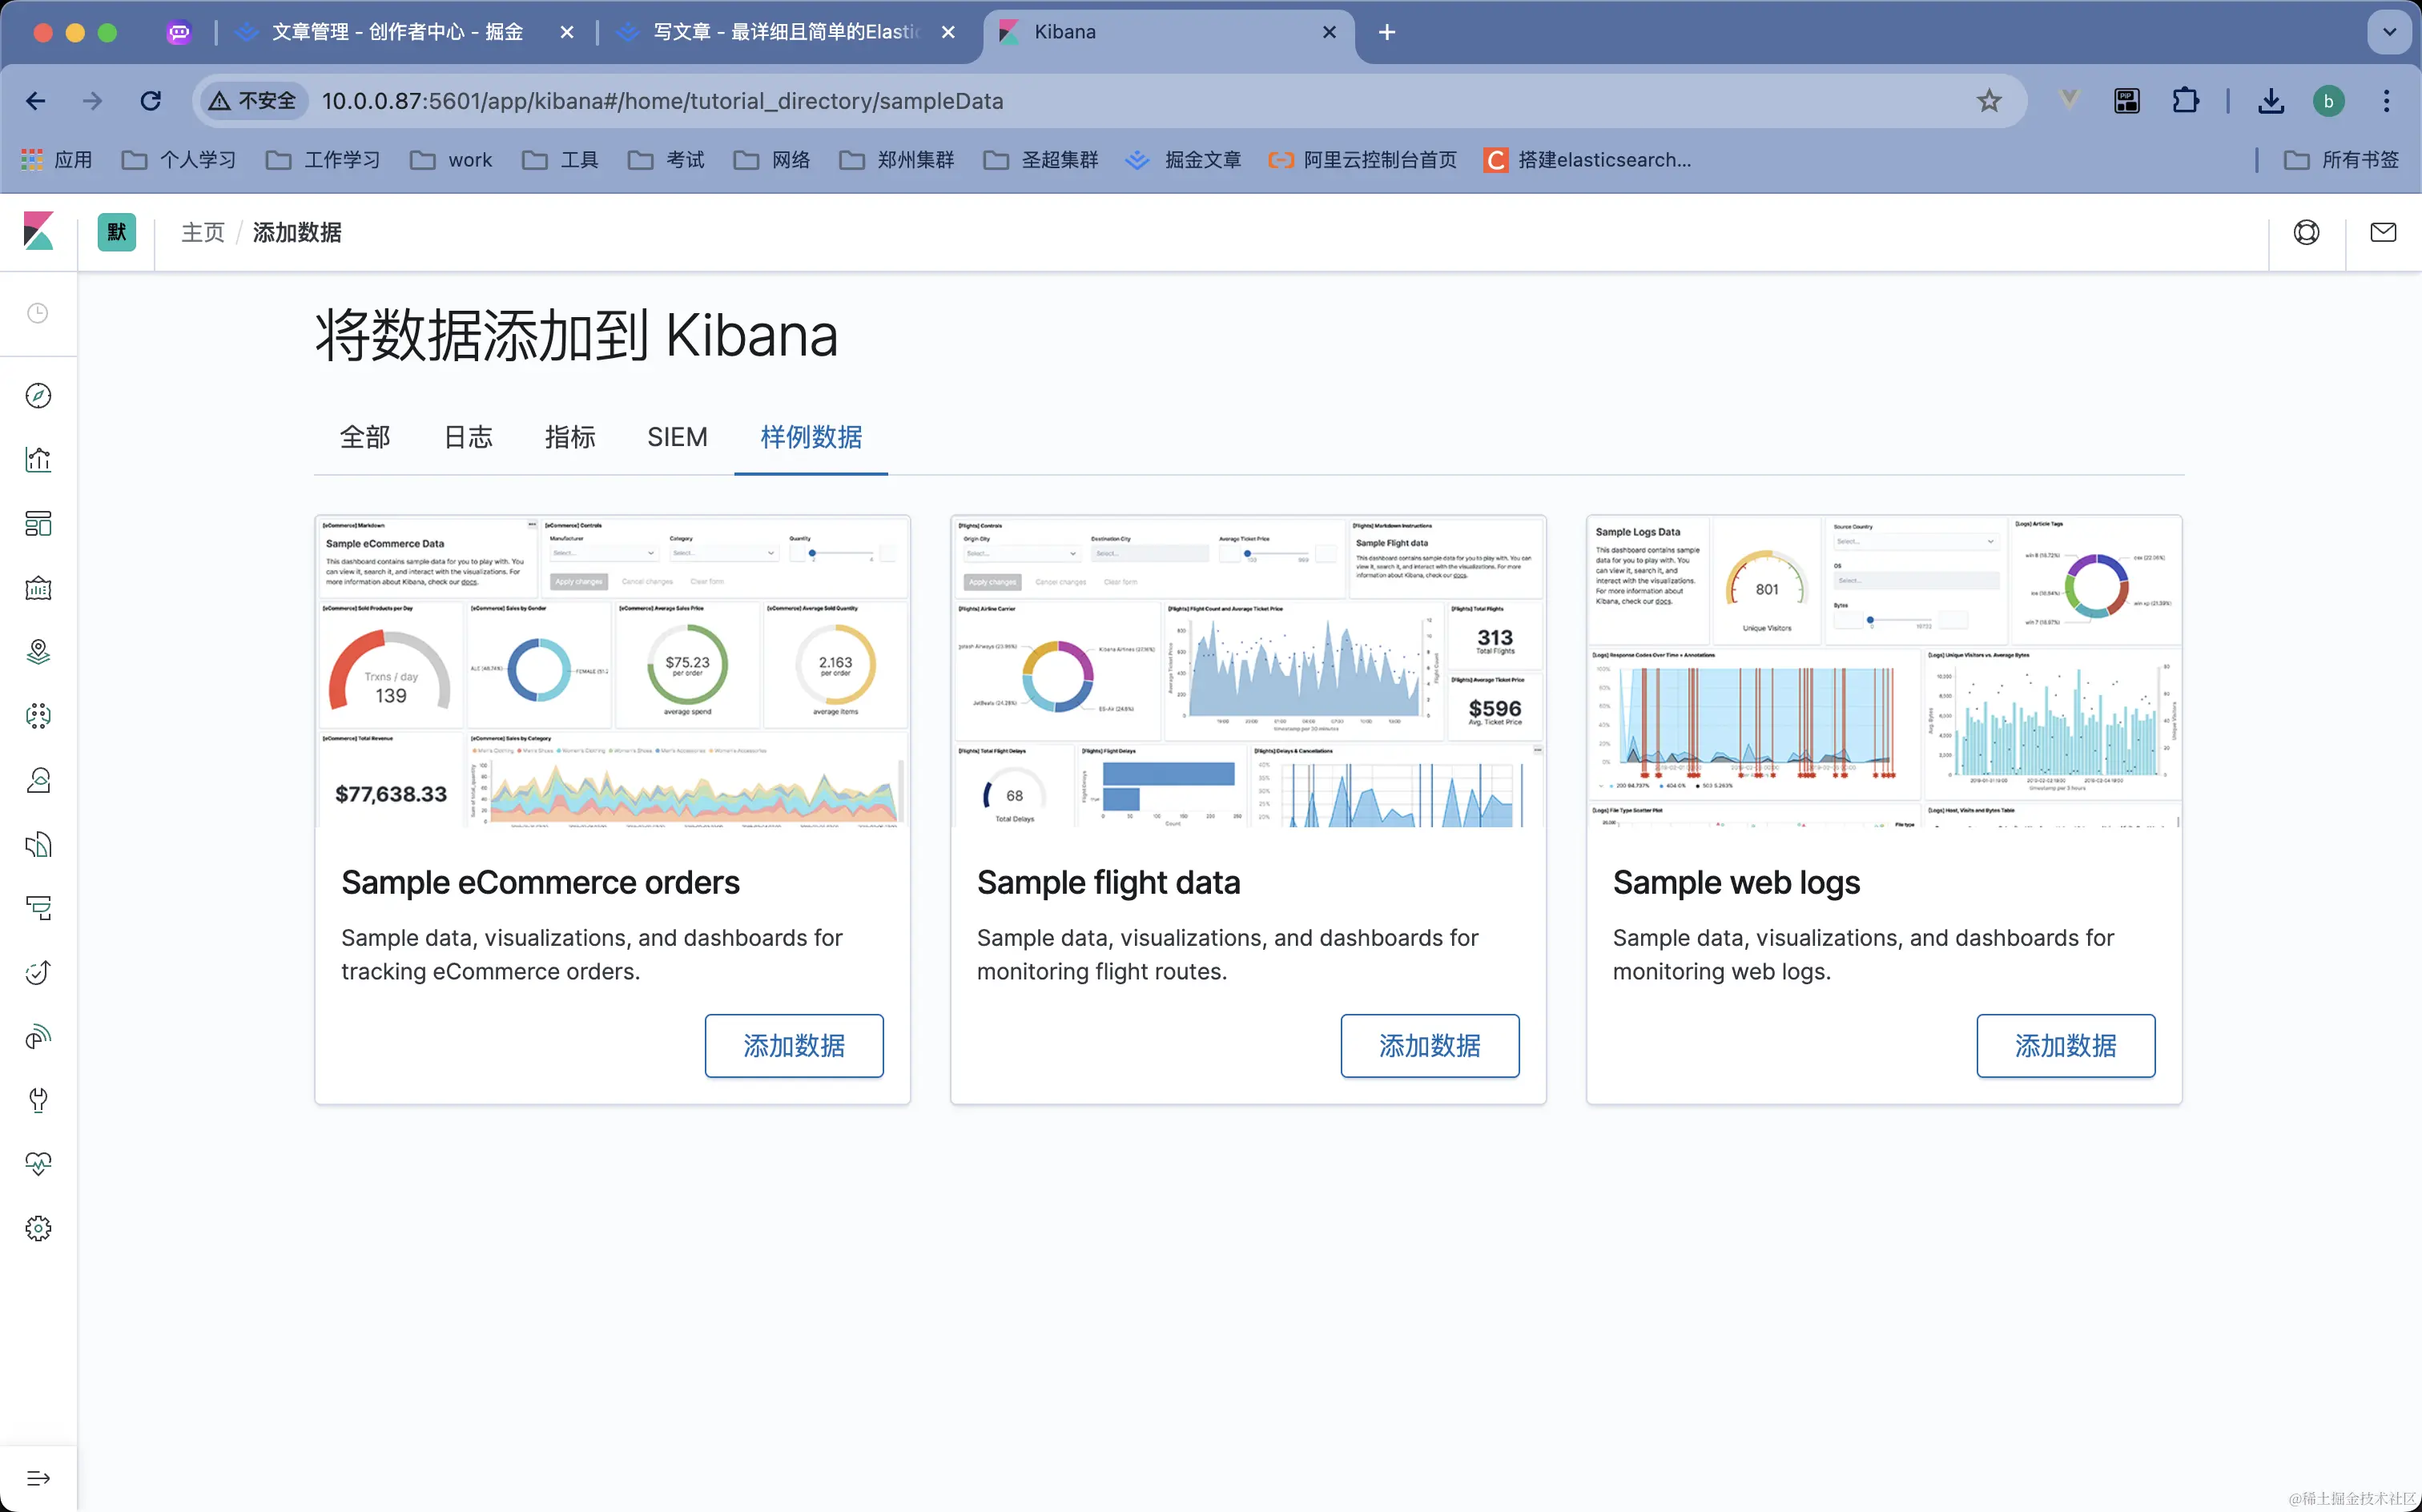Open Management gear icon in sidebar

(x=38, y=1228)
